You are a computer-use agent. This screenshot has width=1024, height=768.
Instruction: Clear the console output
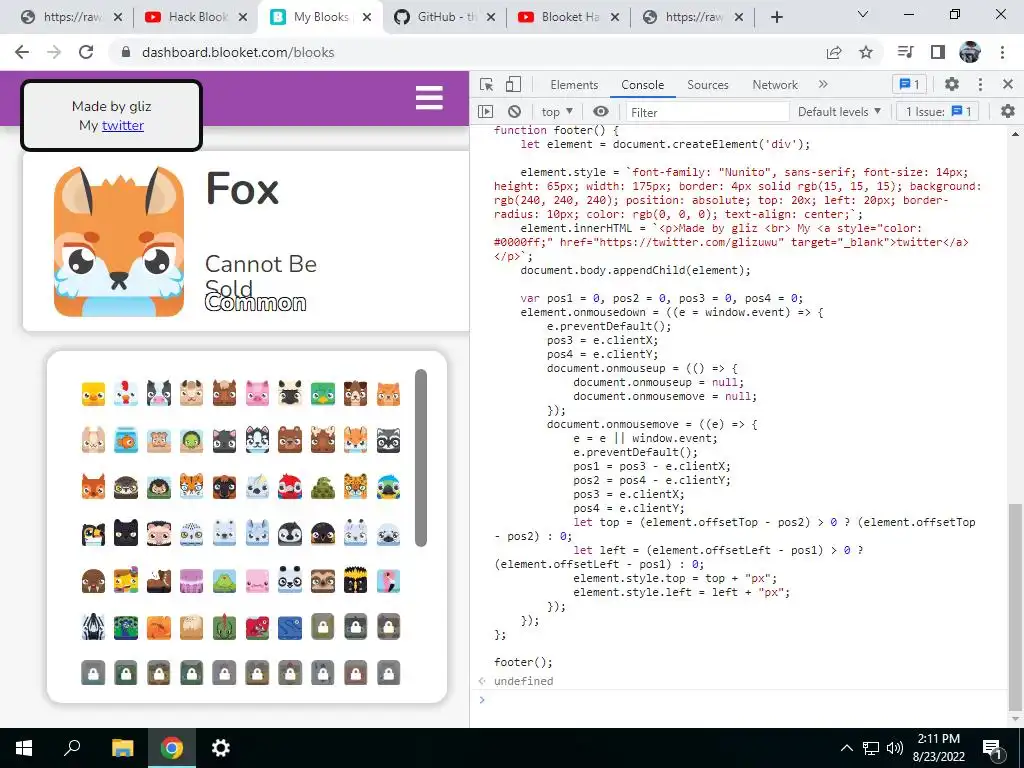515,112
